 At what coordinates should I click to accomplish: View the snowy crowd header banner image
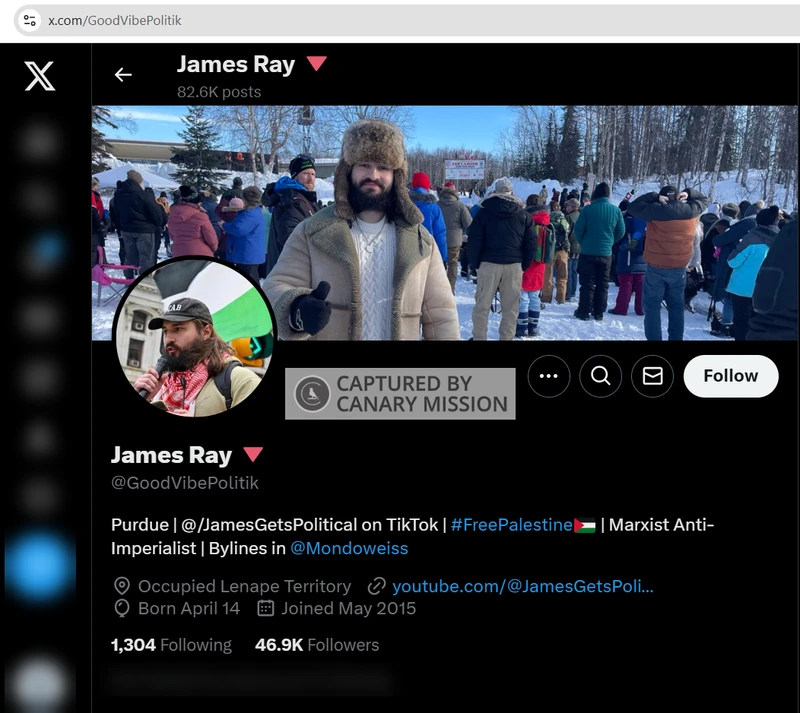[x=444, y=223]
